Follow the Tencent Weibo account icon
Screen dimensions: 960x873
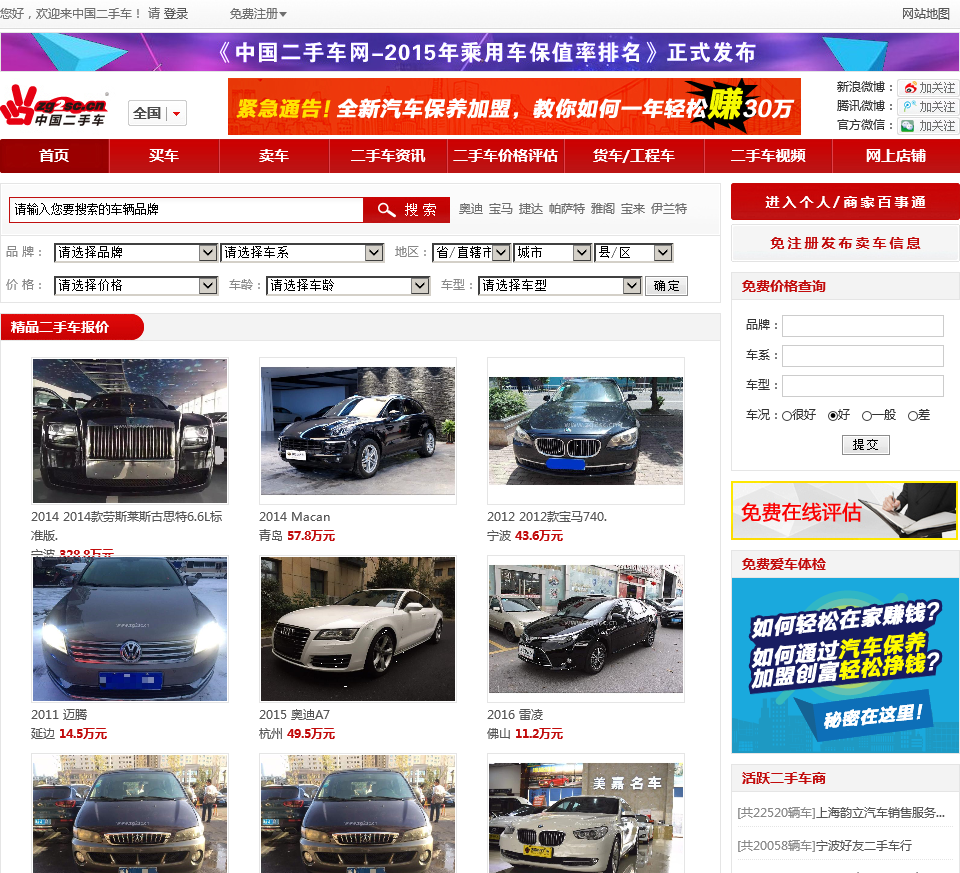pyautogui.click(x=910, y=107)
